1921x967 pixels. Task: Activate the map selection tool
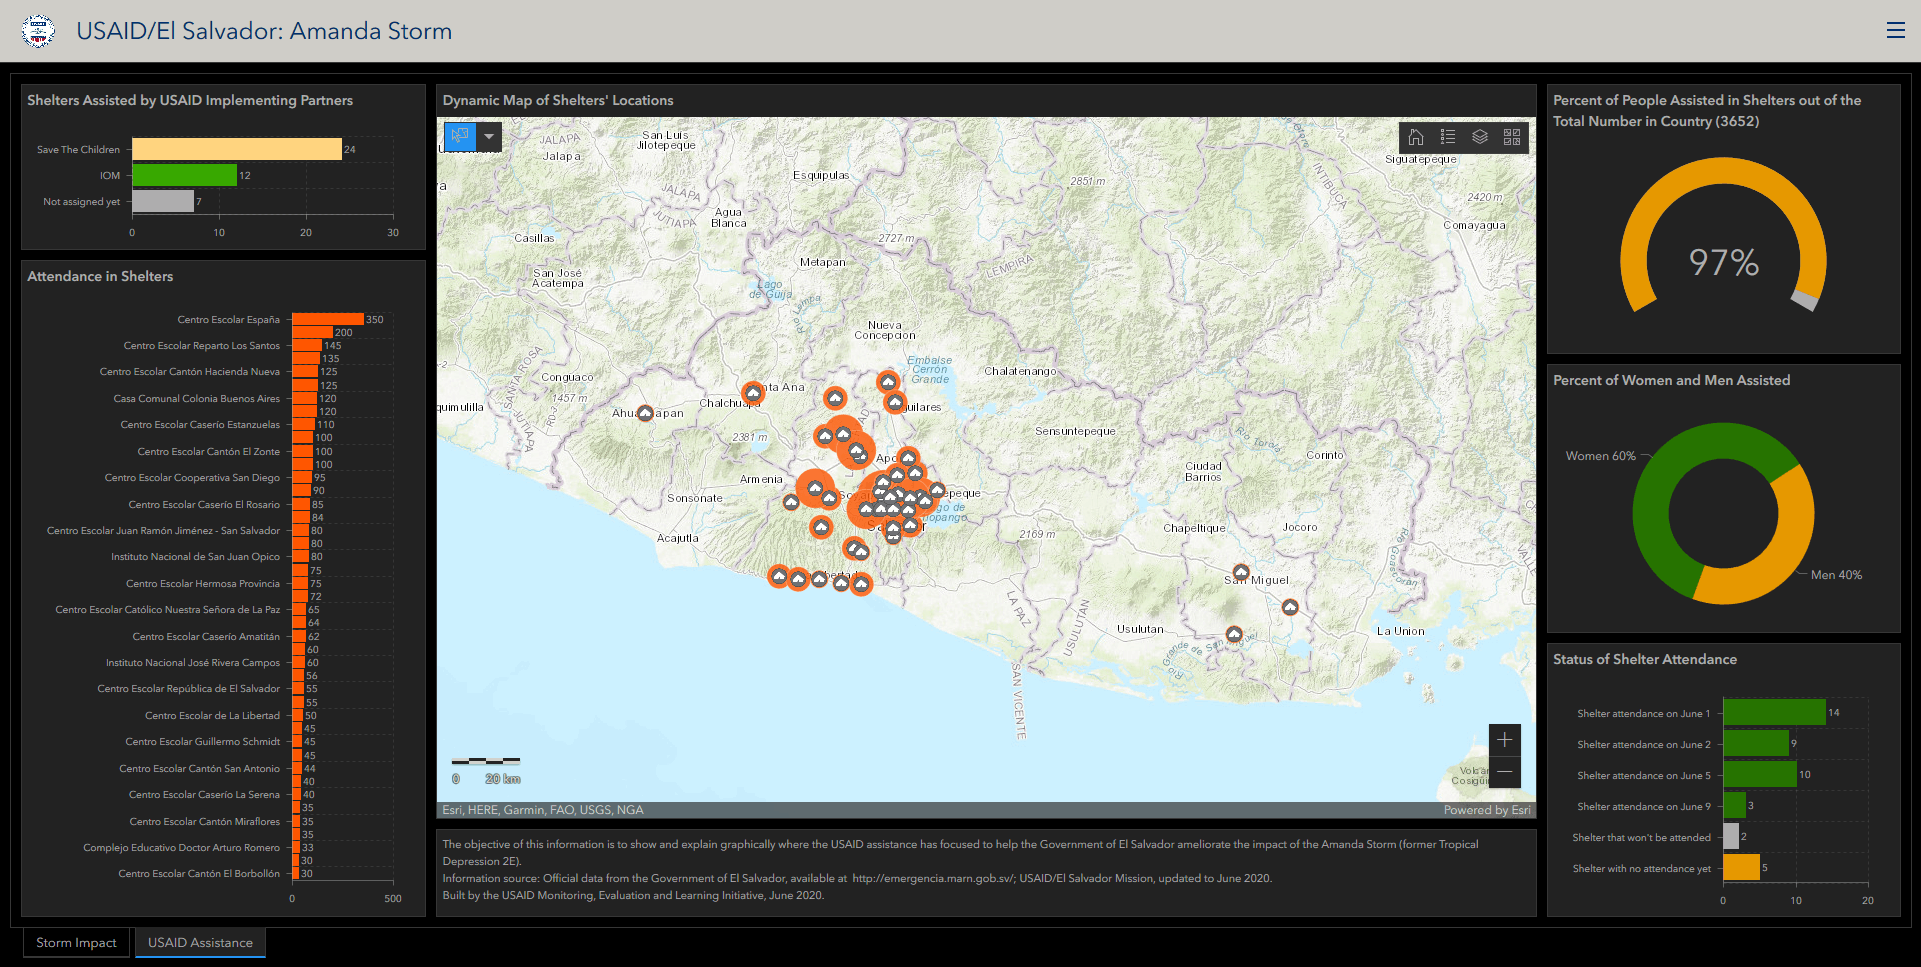click(460, 136)
